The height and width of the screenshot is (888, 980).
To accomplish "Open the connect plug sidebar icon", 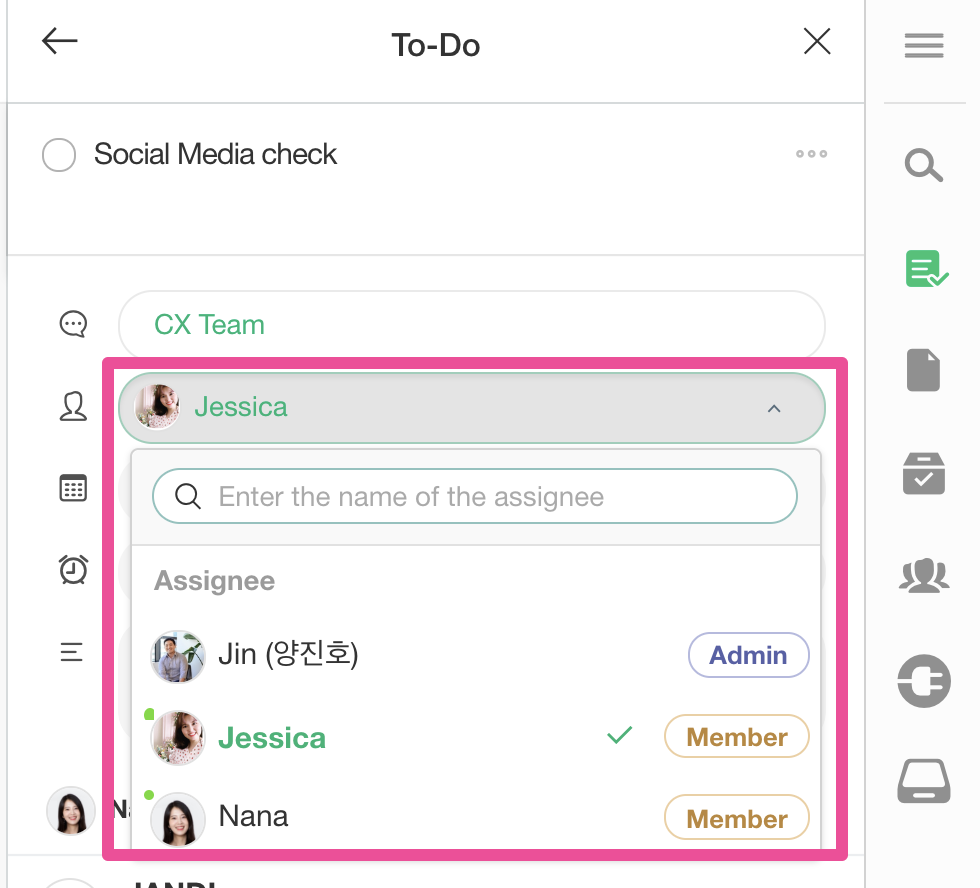I will (924, 681).
